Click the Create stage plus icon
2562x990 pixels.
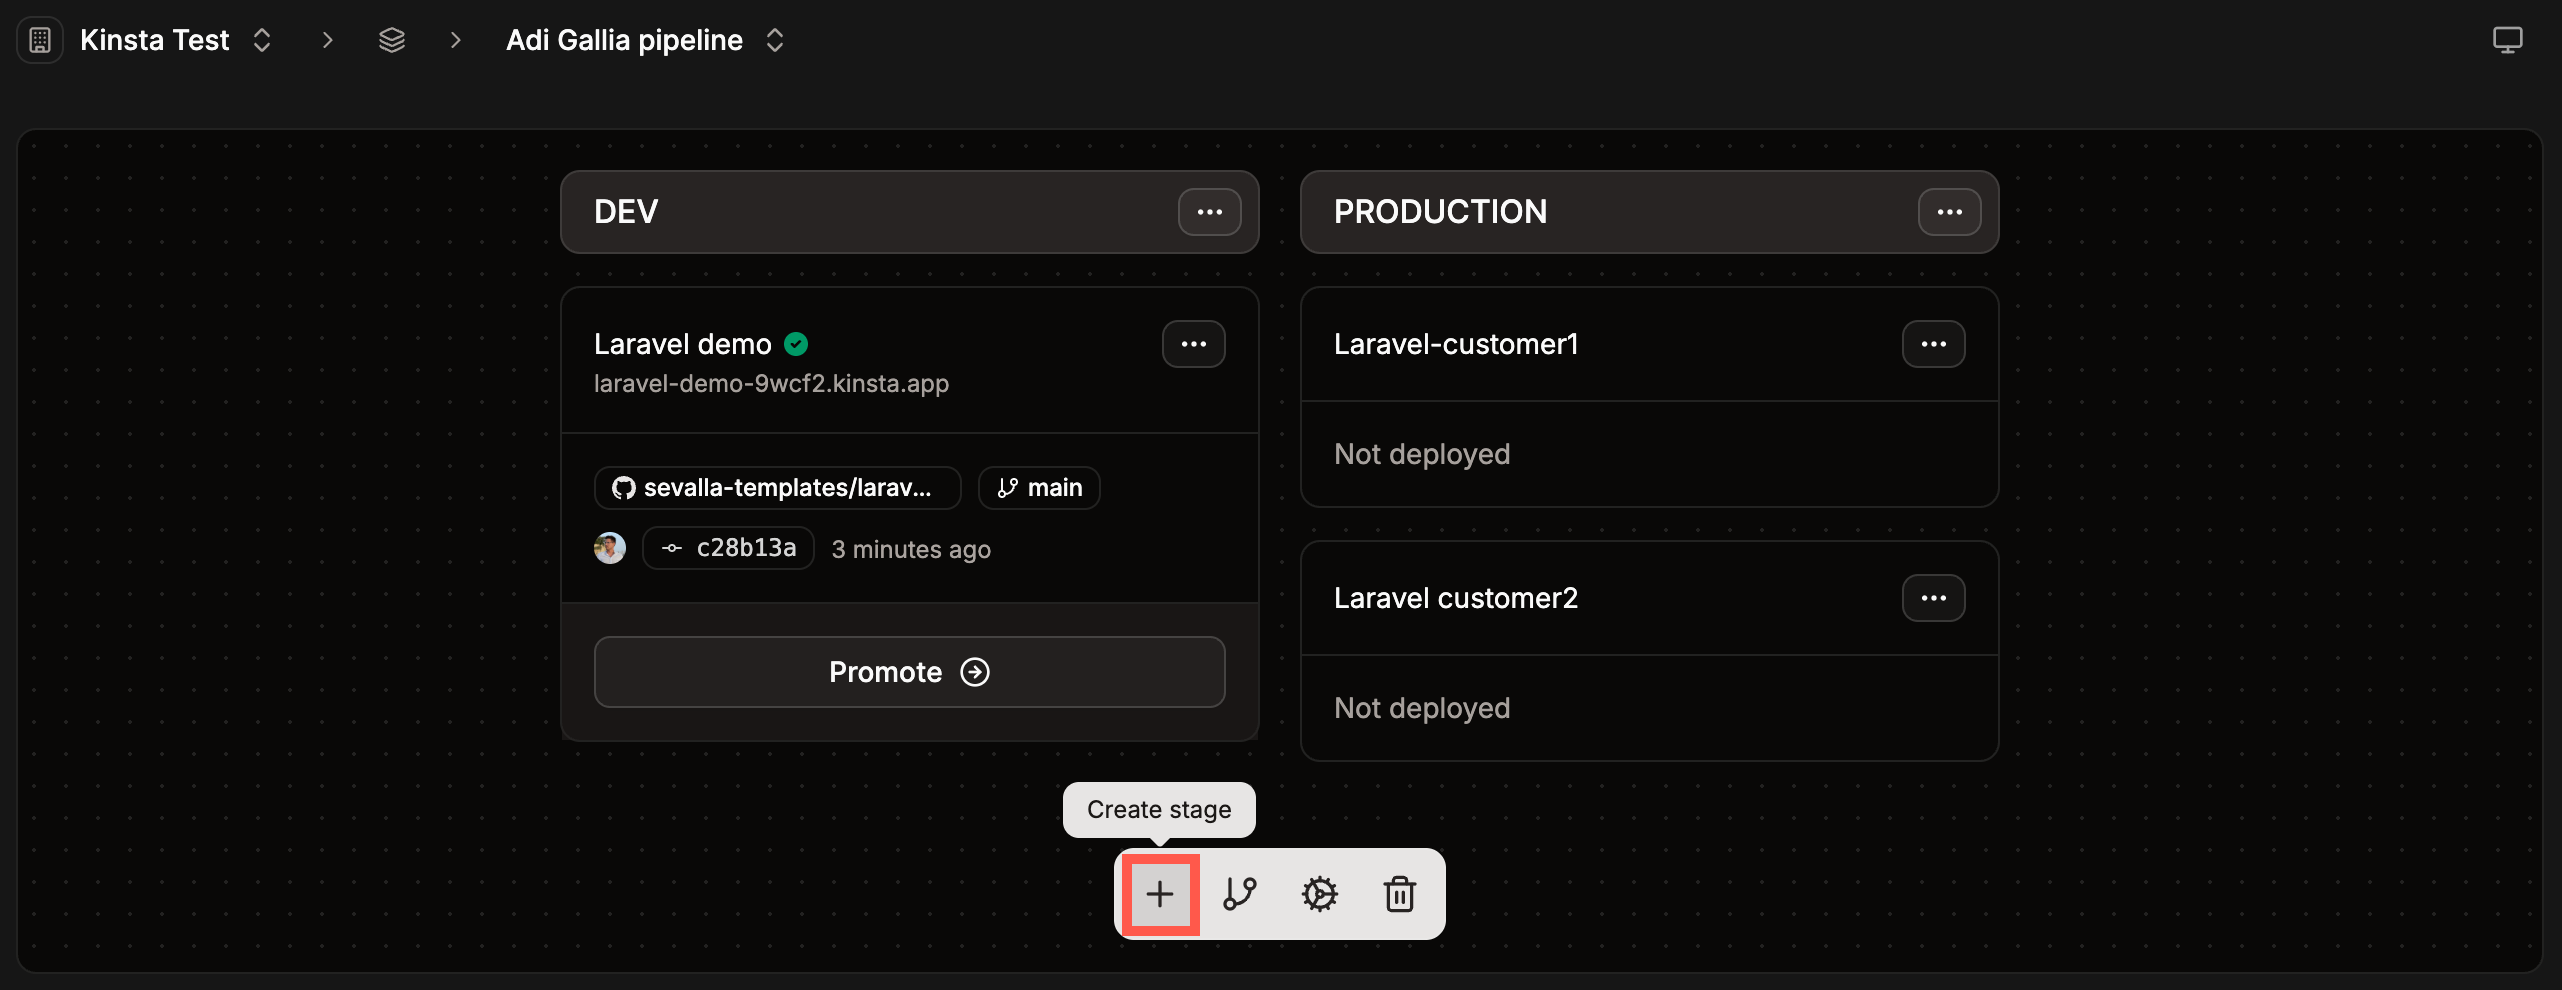pyautogui.click(x=1159, y=894)
